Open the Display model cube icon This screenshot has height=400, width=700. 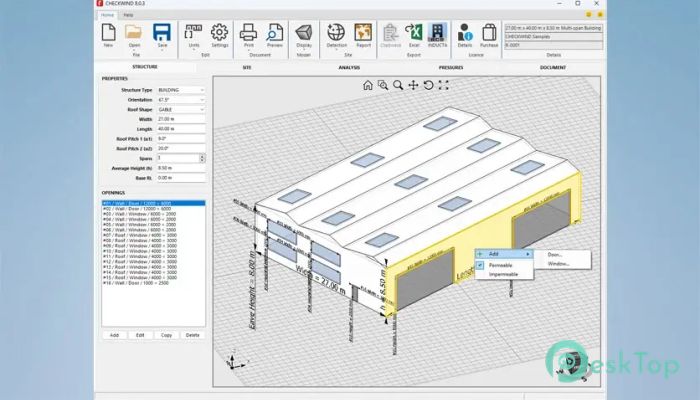tap(304, 32)
